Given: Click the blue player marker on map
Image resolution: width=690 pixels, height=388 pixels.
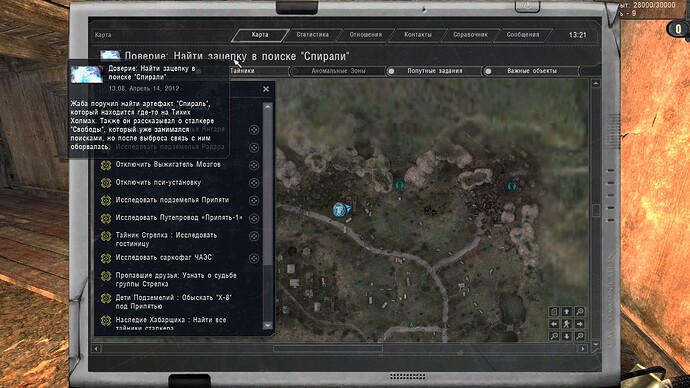Looking at the screenshot, I should point(339,209).
